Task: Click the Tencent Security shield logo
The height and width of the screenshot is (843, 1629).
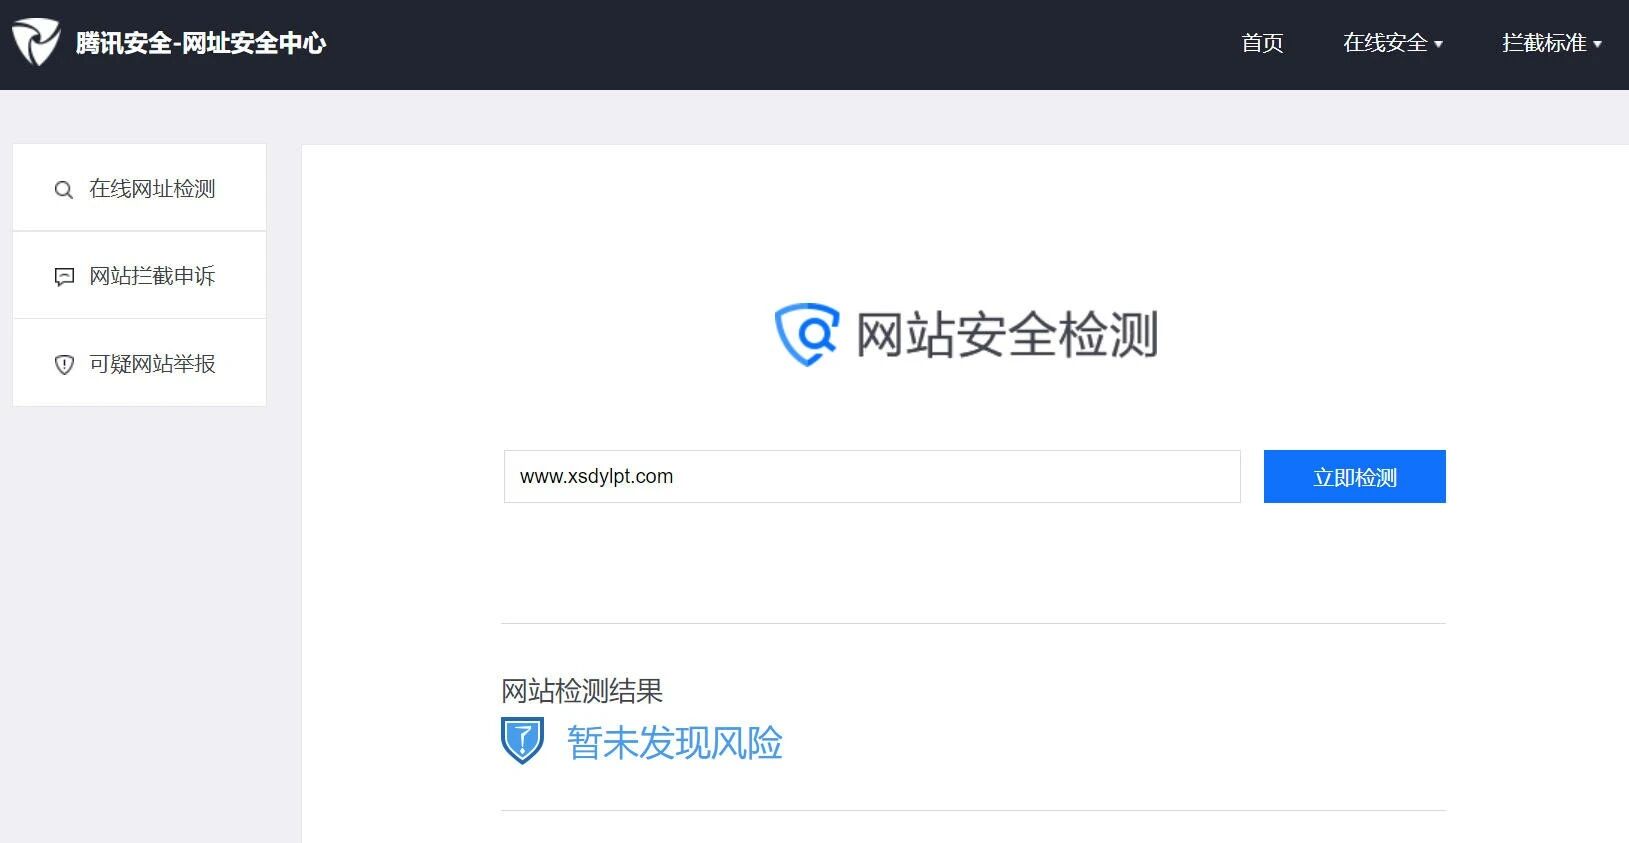Action: pos(36,43)
